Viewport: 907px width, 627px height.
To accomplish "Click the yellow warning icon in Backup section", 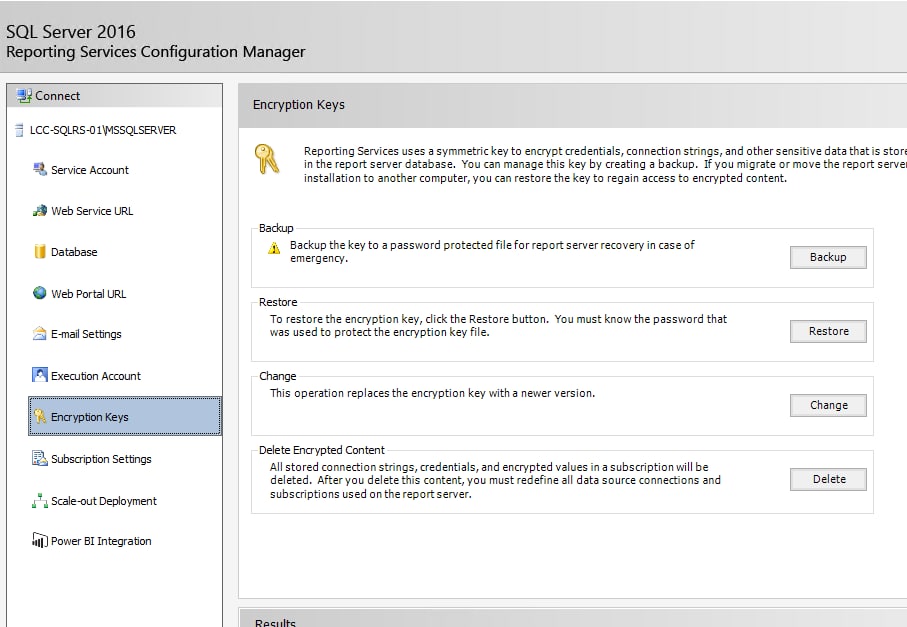I will (x=274, y=249).
